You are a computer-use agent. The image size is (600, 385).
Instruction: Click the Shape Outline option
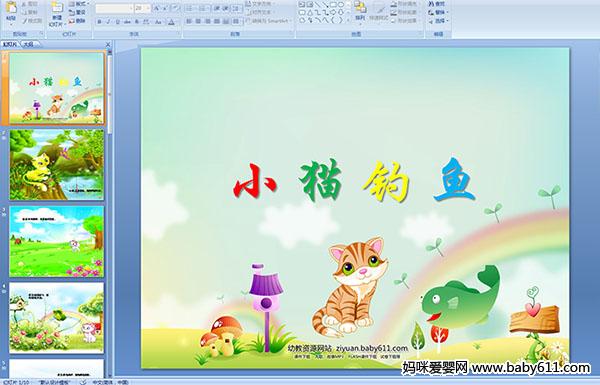point(405,12)
